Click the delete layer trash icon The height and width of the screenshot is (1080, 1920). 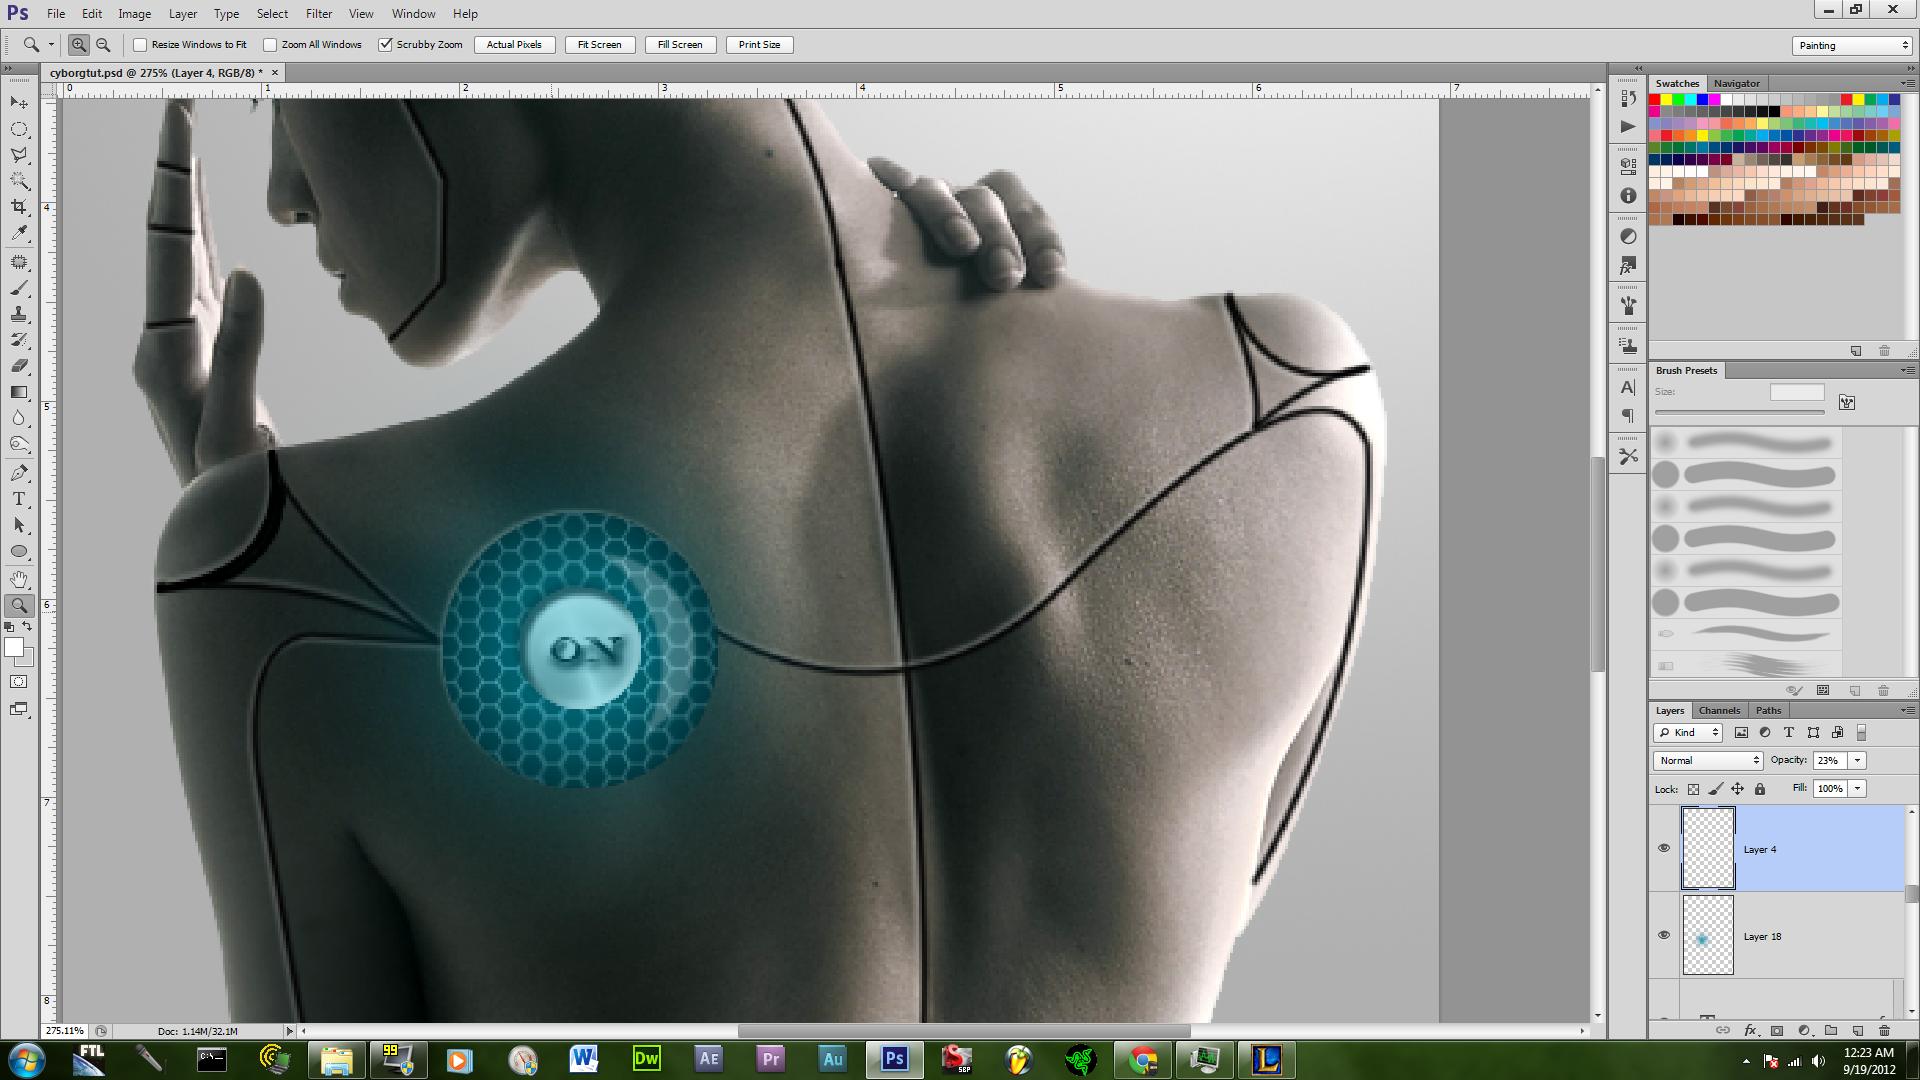pos(1884,1030)
